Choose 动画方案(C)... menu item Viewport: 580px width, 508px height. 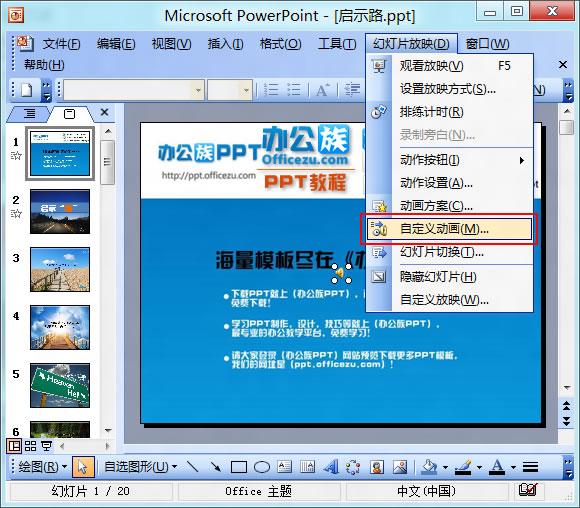click(x=449, y=206)
